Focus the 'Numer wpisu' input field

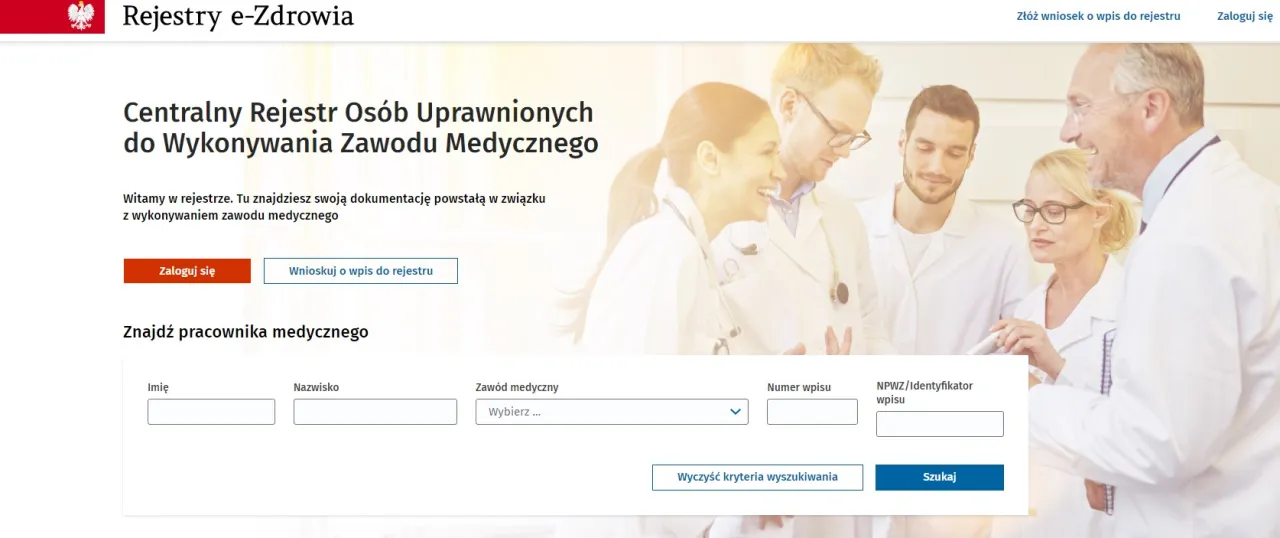[x=812, y=412]
